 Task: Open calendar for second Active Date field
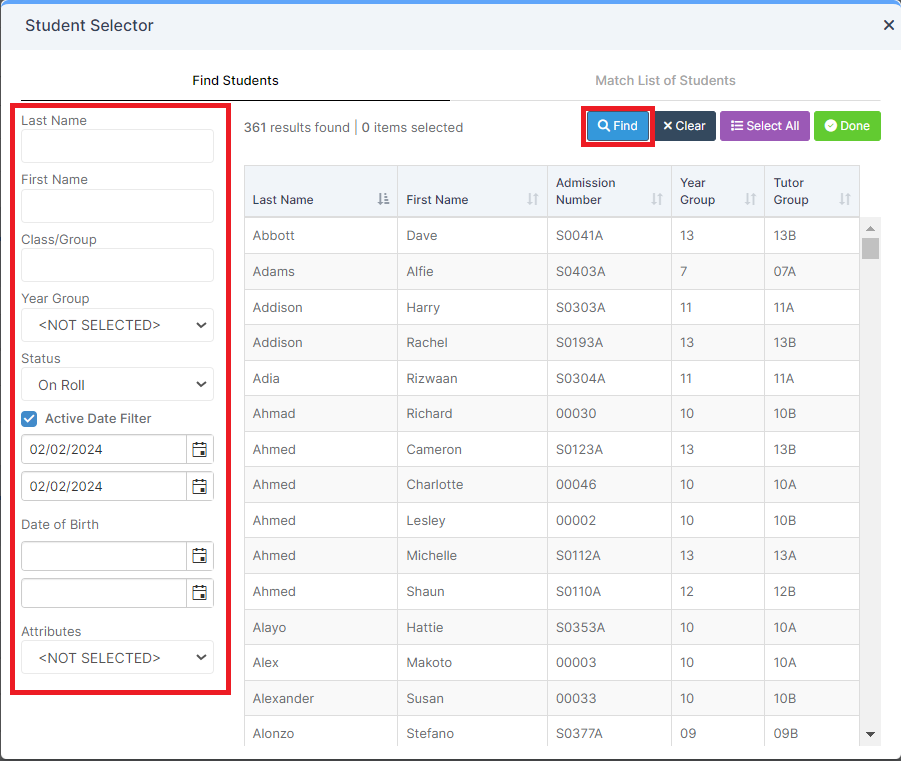(x=199, y=486)
